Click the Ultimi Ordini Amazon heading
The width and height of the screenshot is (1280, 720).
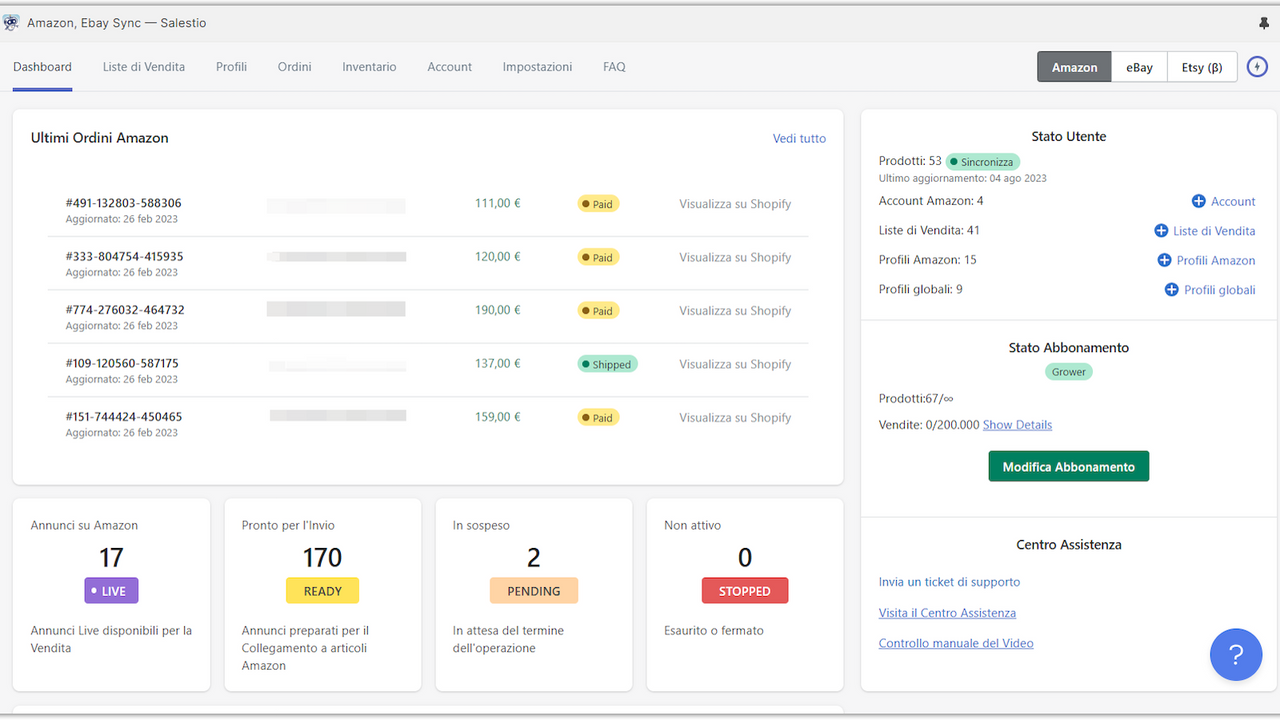100,138
